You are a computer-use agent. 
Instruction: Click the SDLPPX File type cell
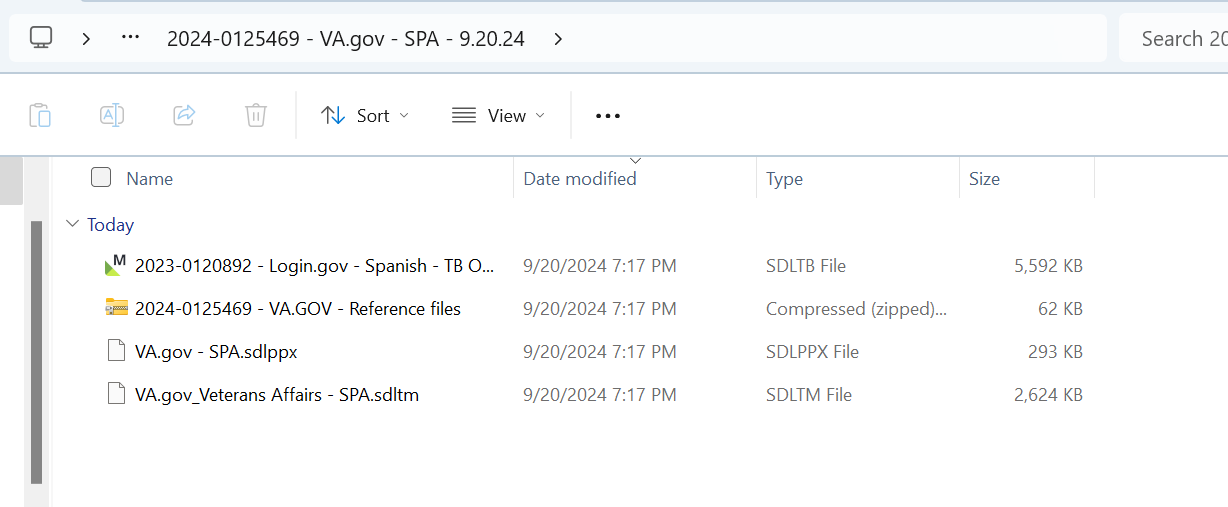(812, 352)
